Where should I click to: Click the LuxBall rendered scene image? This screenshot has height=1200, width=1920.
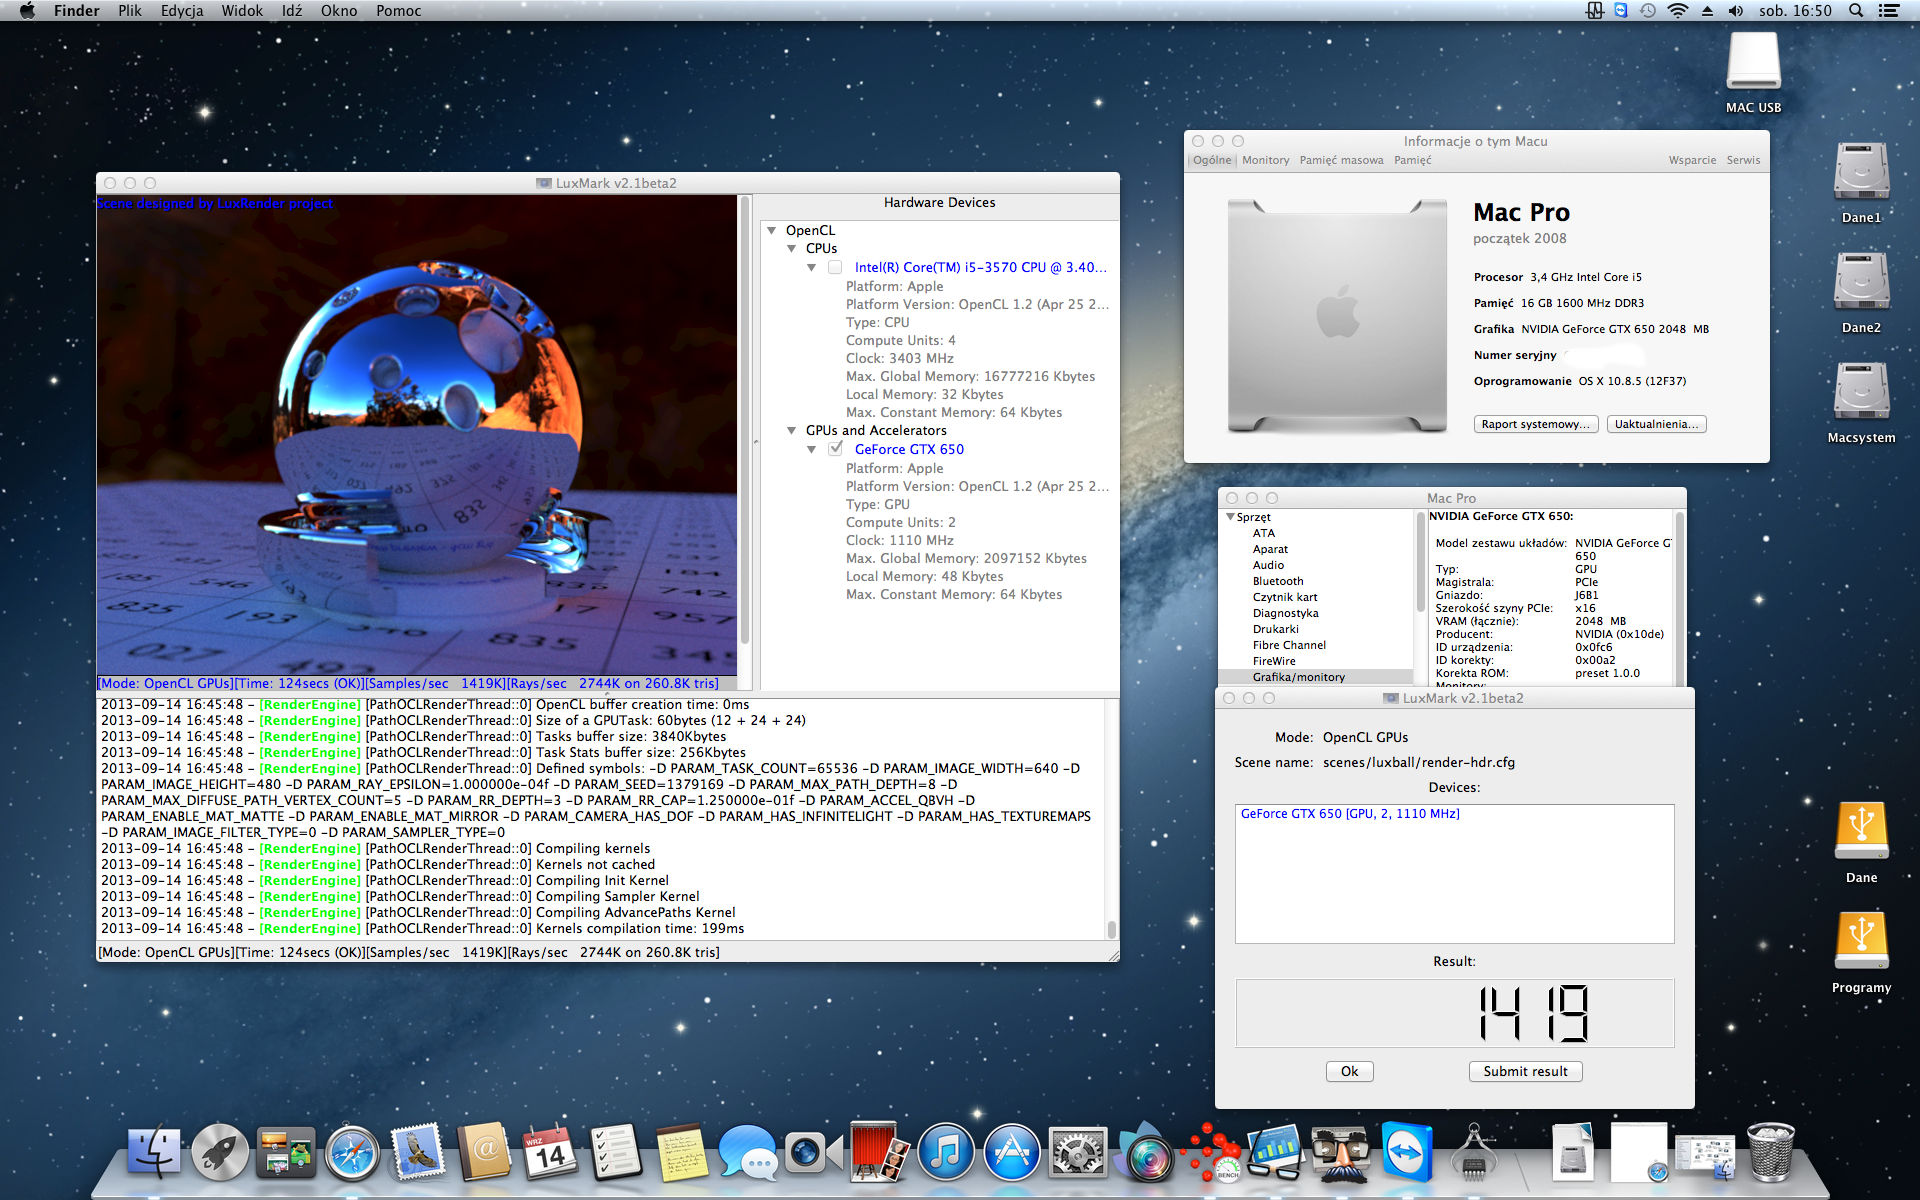tap(417, 435)
